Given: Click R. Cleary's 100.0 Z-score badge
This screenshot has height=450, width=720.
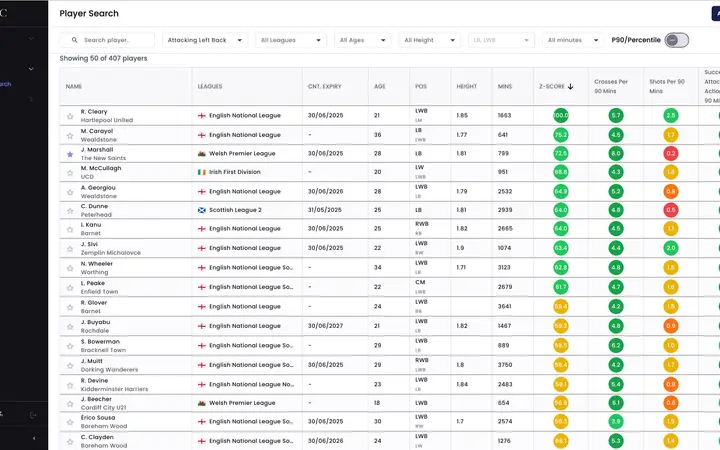Looking at the screenshot, I should coord(561,116).
